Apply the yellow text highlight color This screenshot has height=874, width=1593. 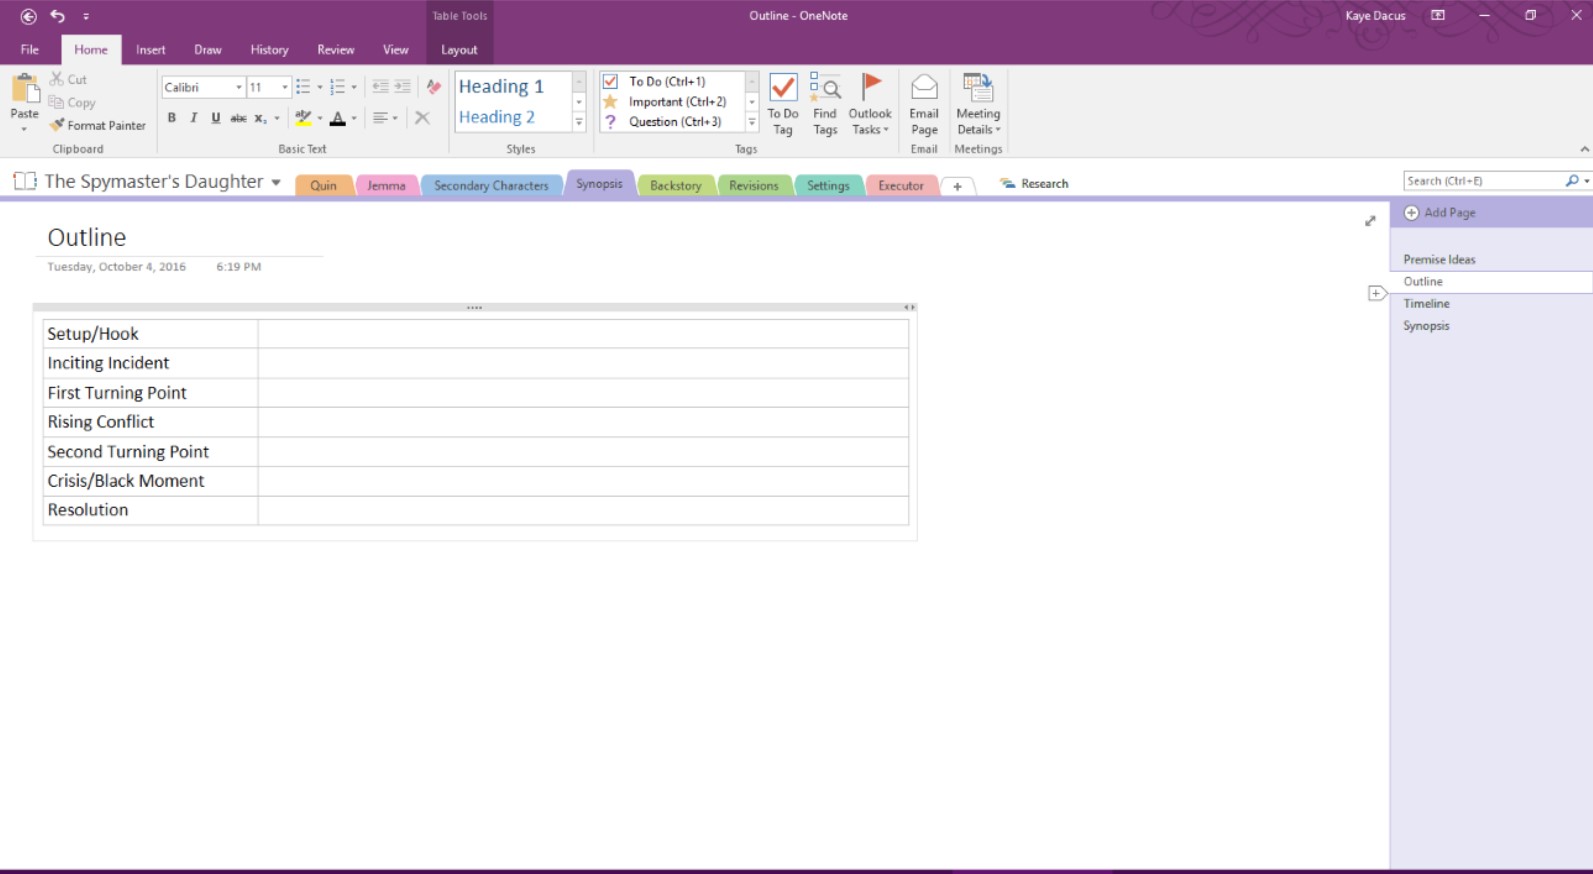303,118
